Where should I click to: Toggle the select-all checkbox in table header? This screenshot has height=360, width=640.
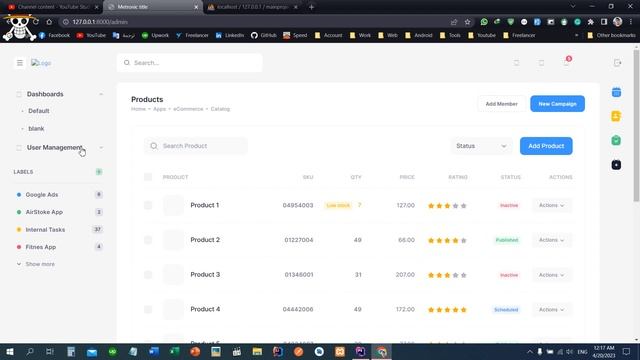[148, 177]
